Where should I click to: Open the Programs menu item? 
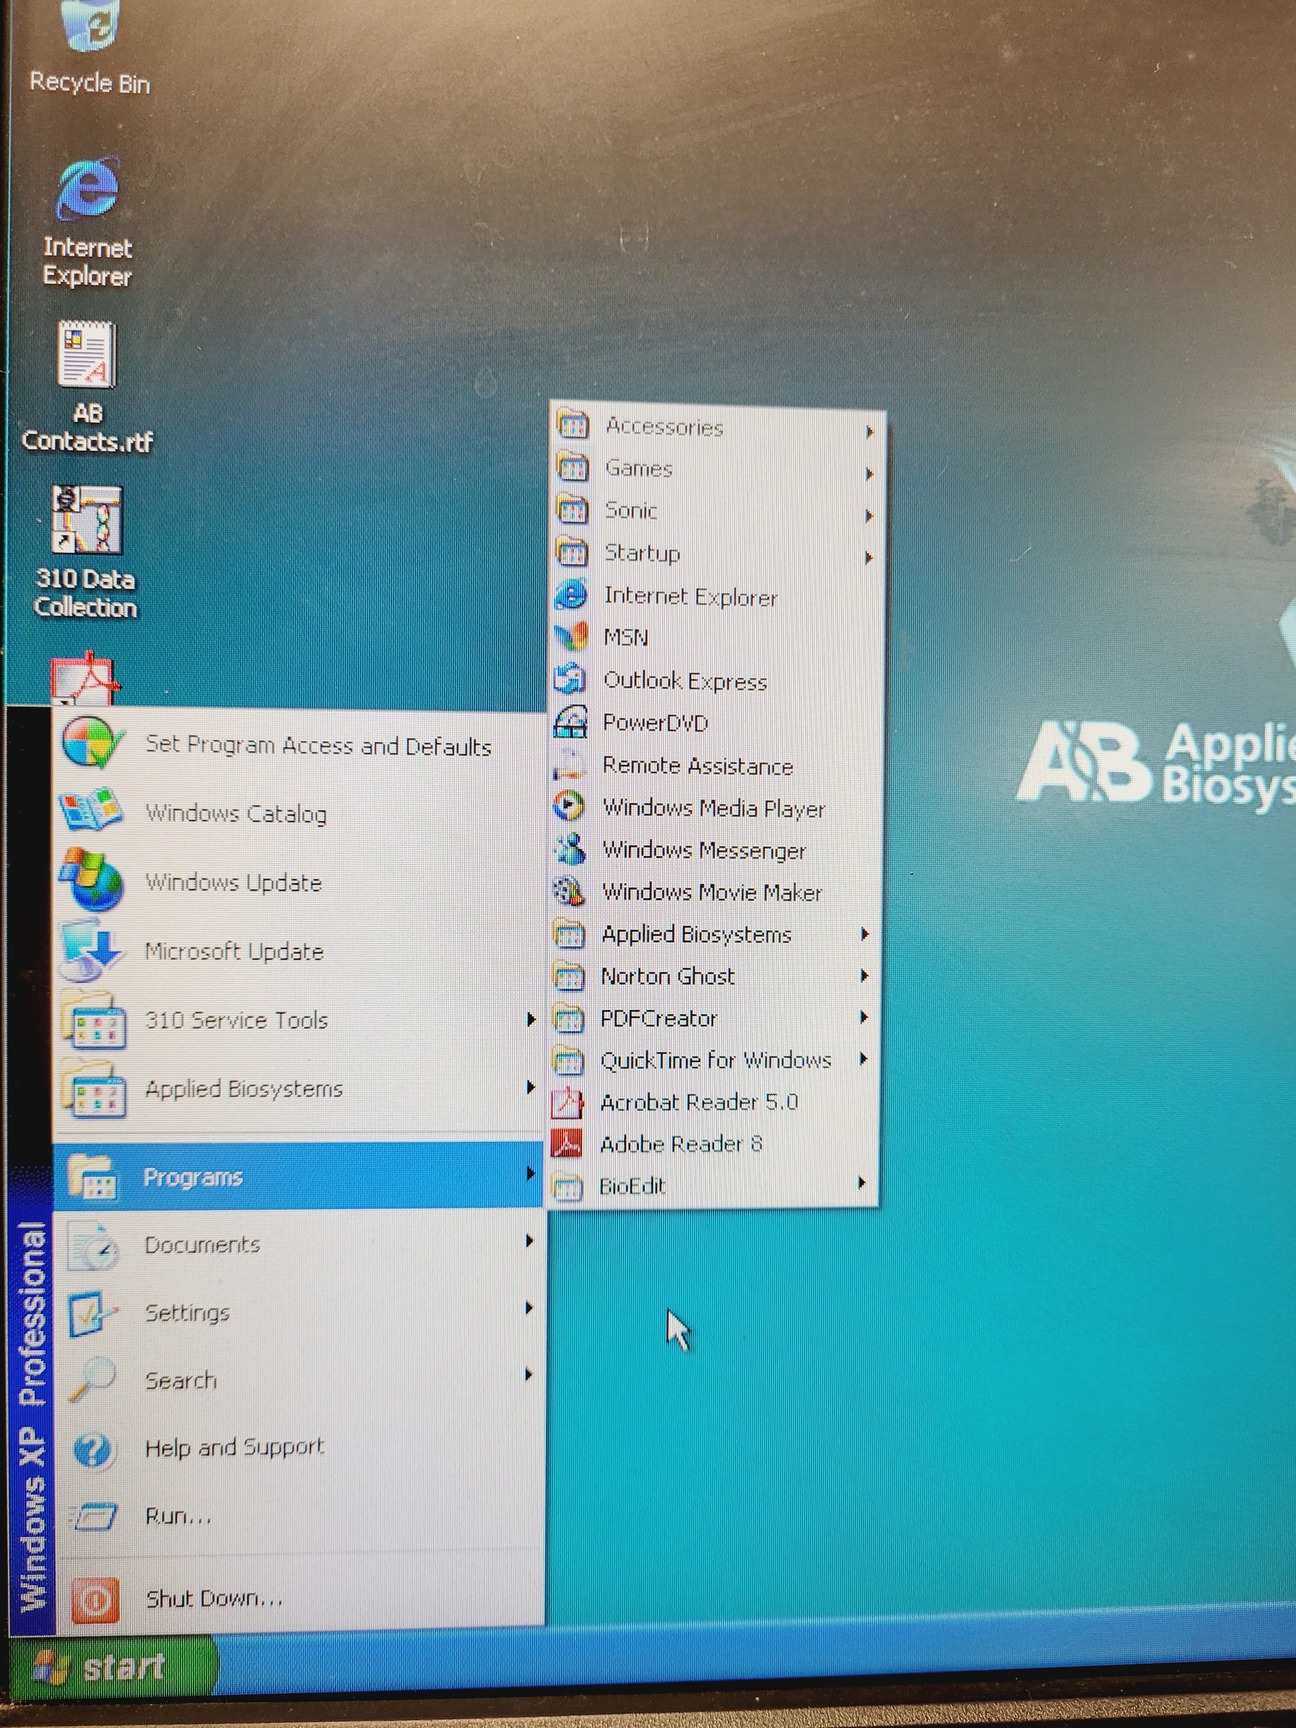(299, 1176)
